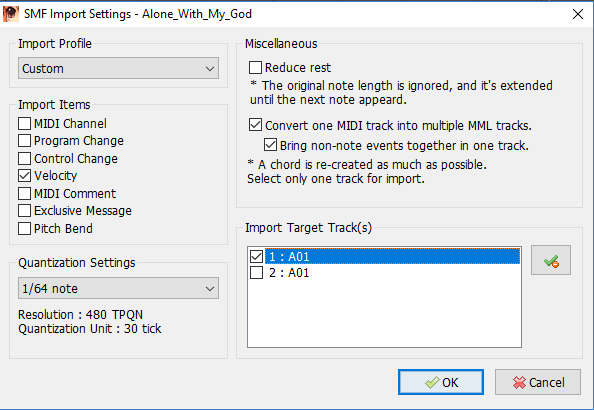
Task: Click the 'Resolution : 480 TPQN' text
Action: pyautogui.click(x=80, y=315)
